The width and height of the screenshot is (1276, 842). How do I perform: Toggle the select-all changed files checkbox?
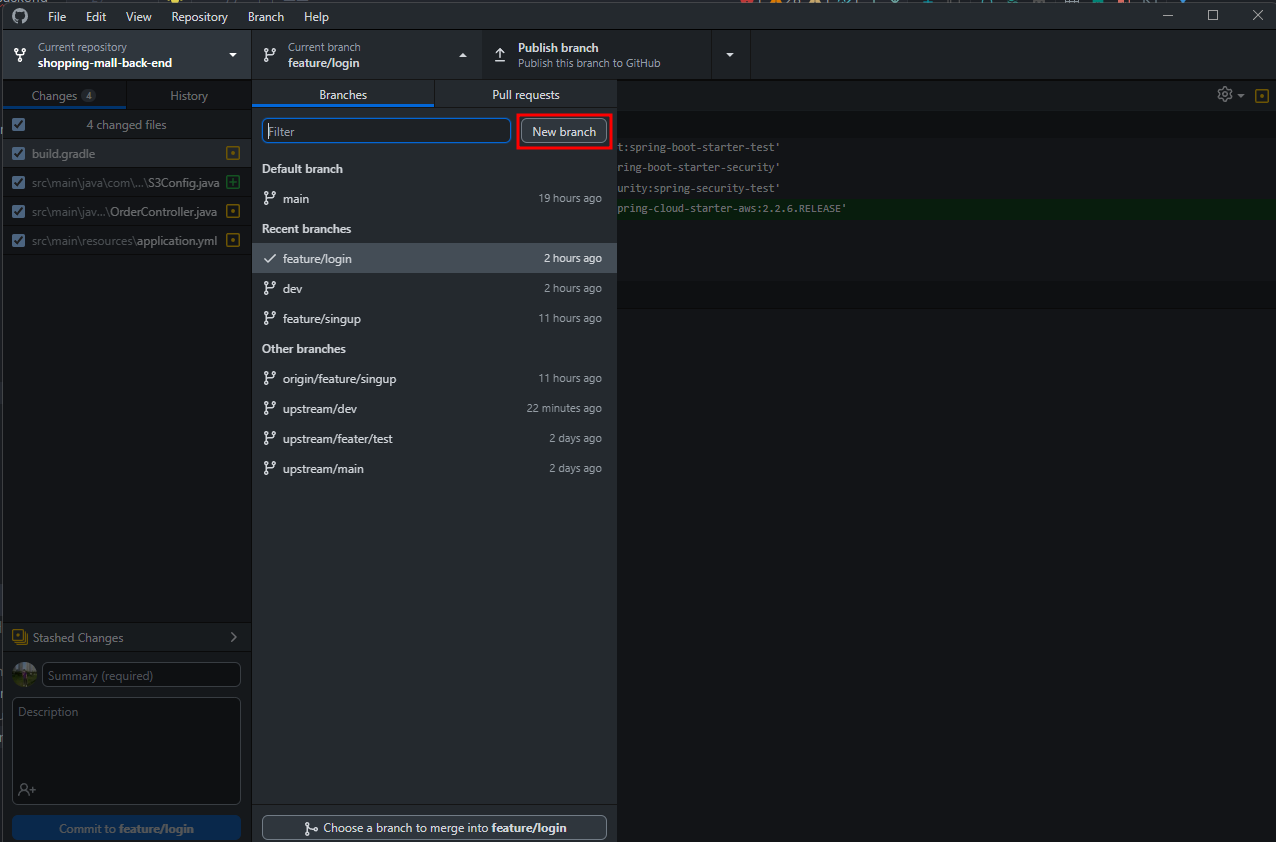click(19, 125)
